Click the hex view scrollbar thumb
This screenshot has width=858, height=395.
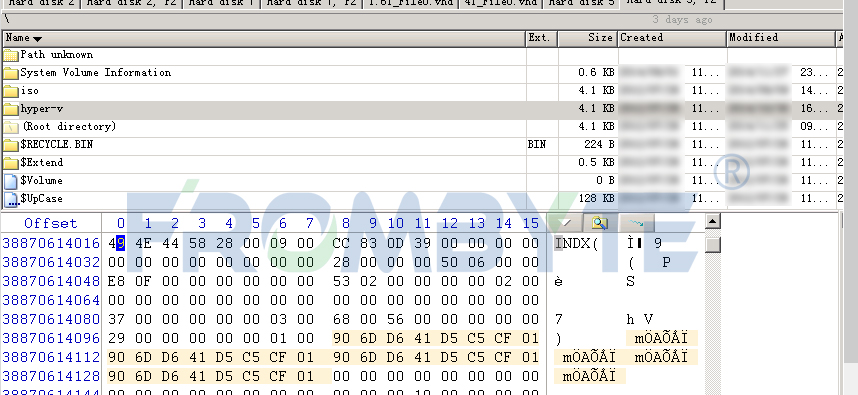pos(712,245)
